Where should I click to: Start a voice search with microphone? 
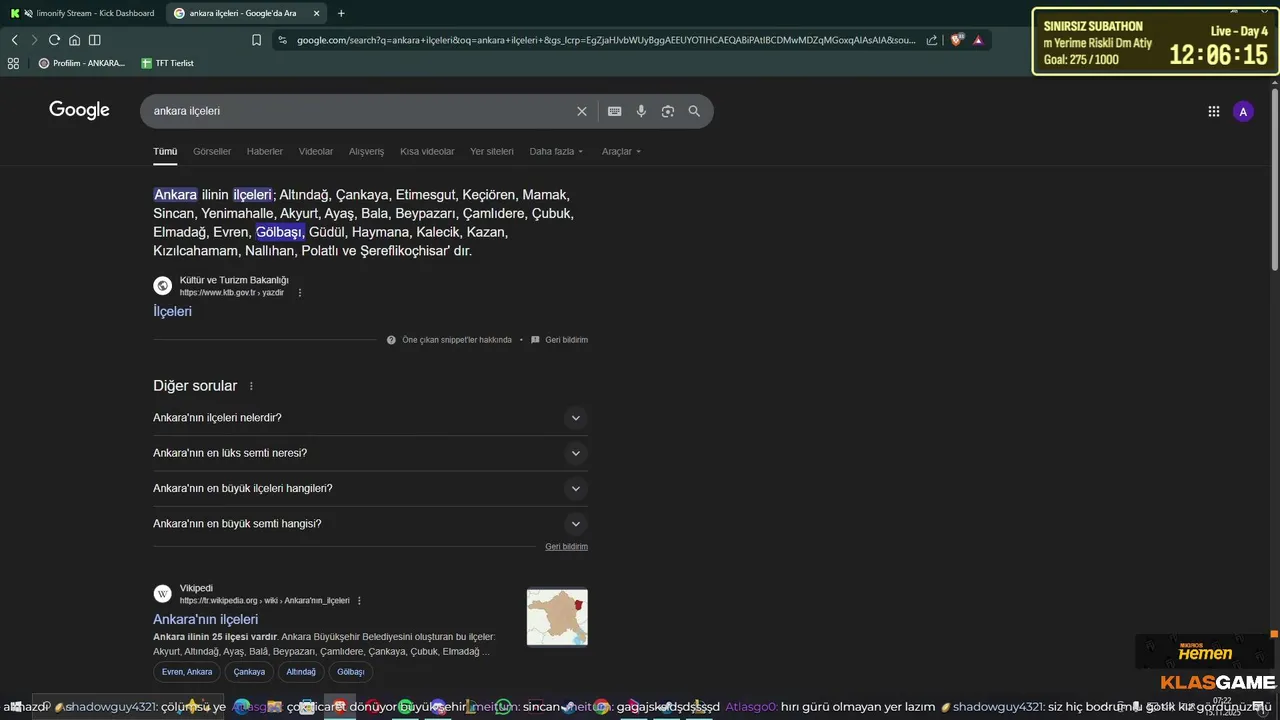(641, 111)
